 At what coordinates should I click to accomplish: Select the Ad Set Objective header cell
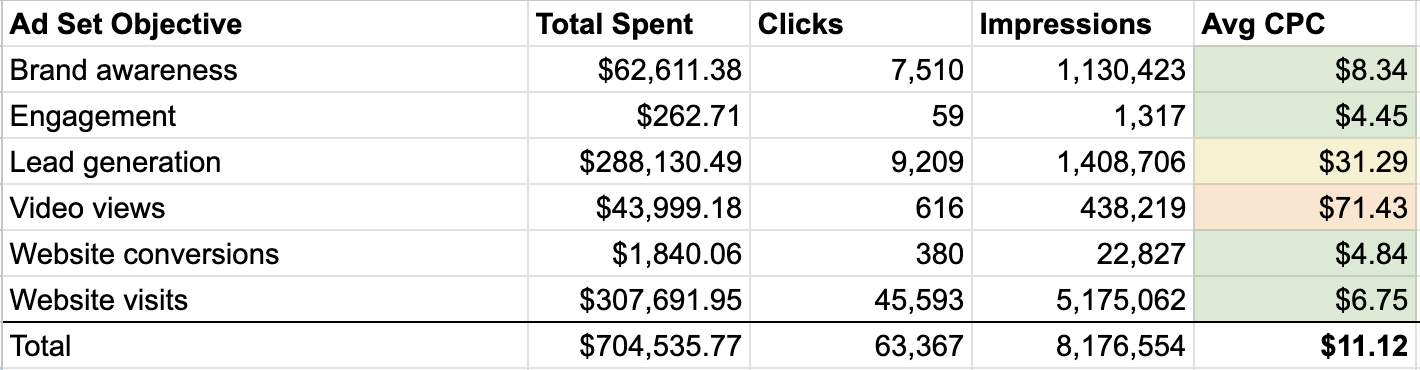(264, 23)
